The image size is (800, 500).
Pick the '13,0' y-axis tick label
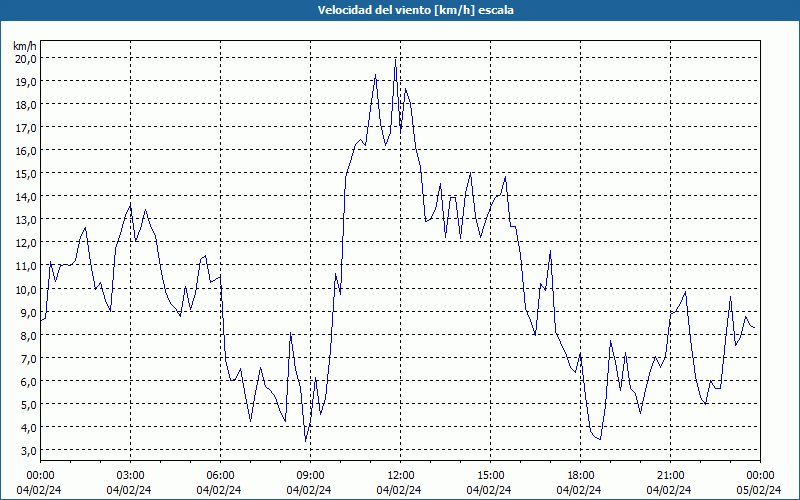point(26,220)
